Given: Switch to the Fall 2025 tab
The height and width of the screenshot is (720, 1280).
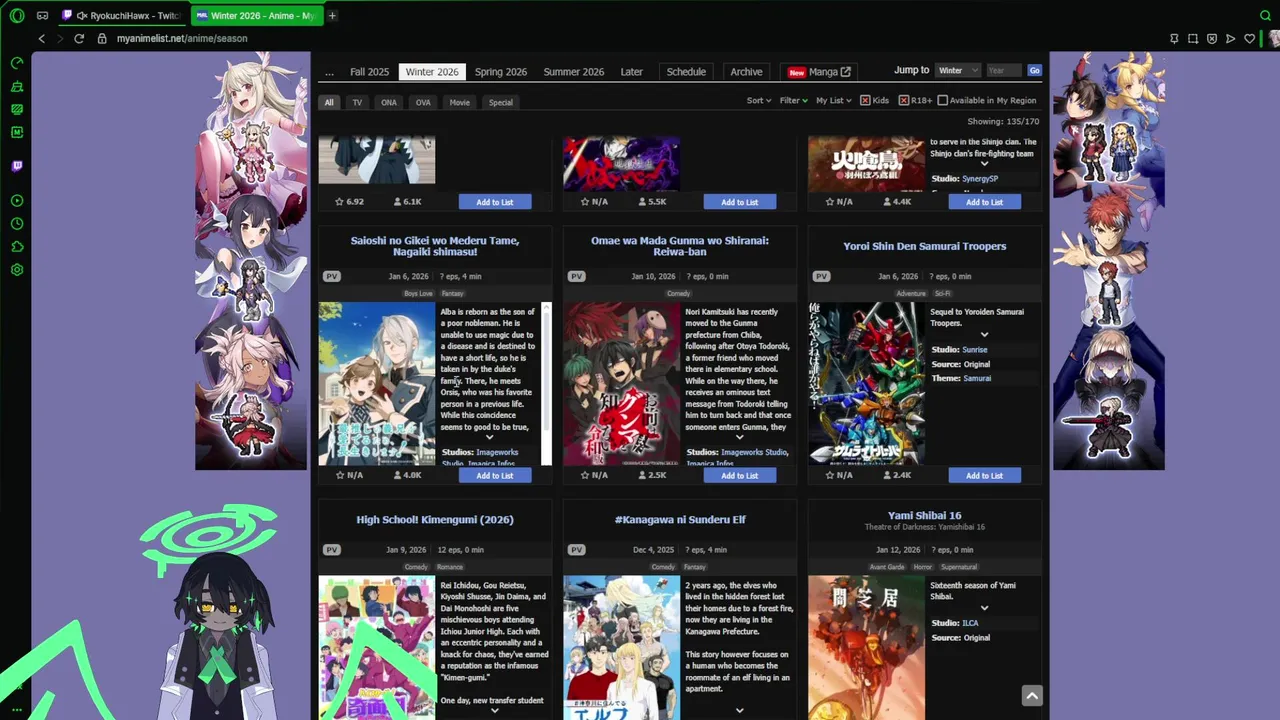Looking at the screenshot, I should point(369,72).
